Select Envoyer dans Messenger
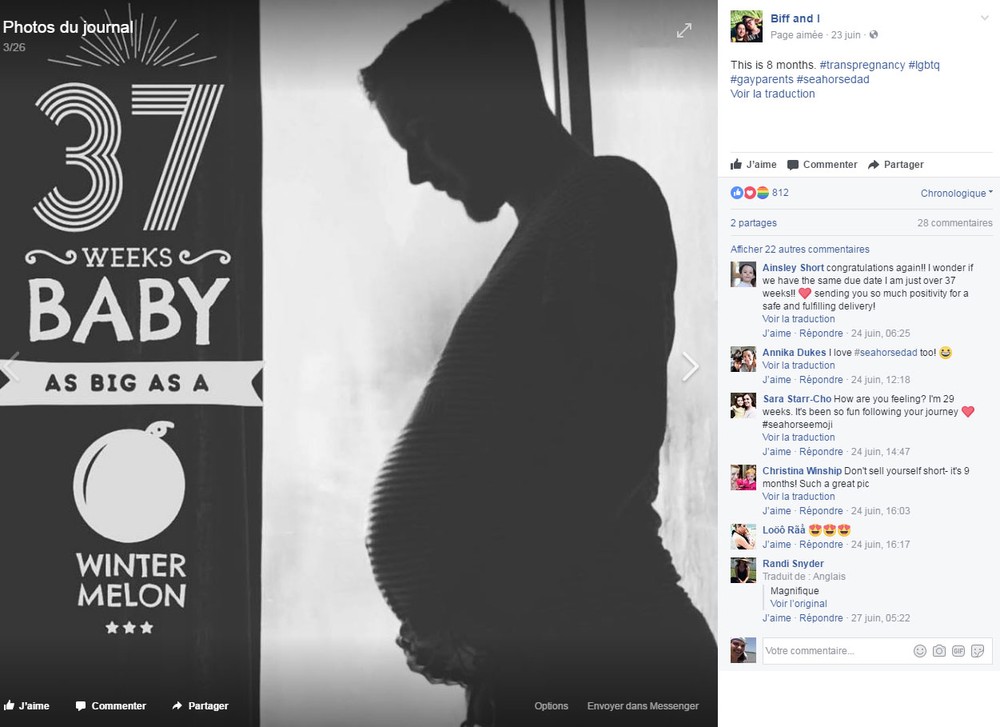Viewport: 1000px width, 727px height. [642, 705]
